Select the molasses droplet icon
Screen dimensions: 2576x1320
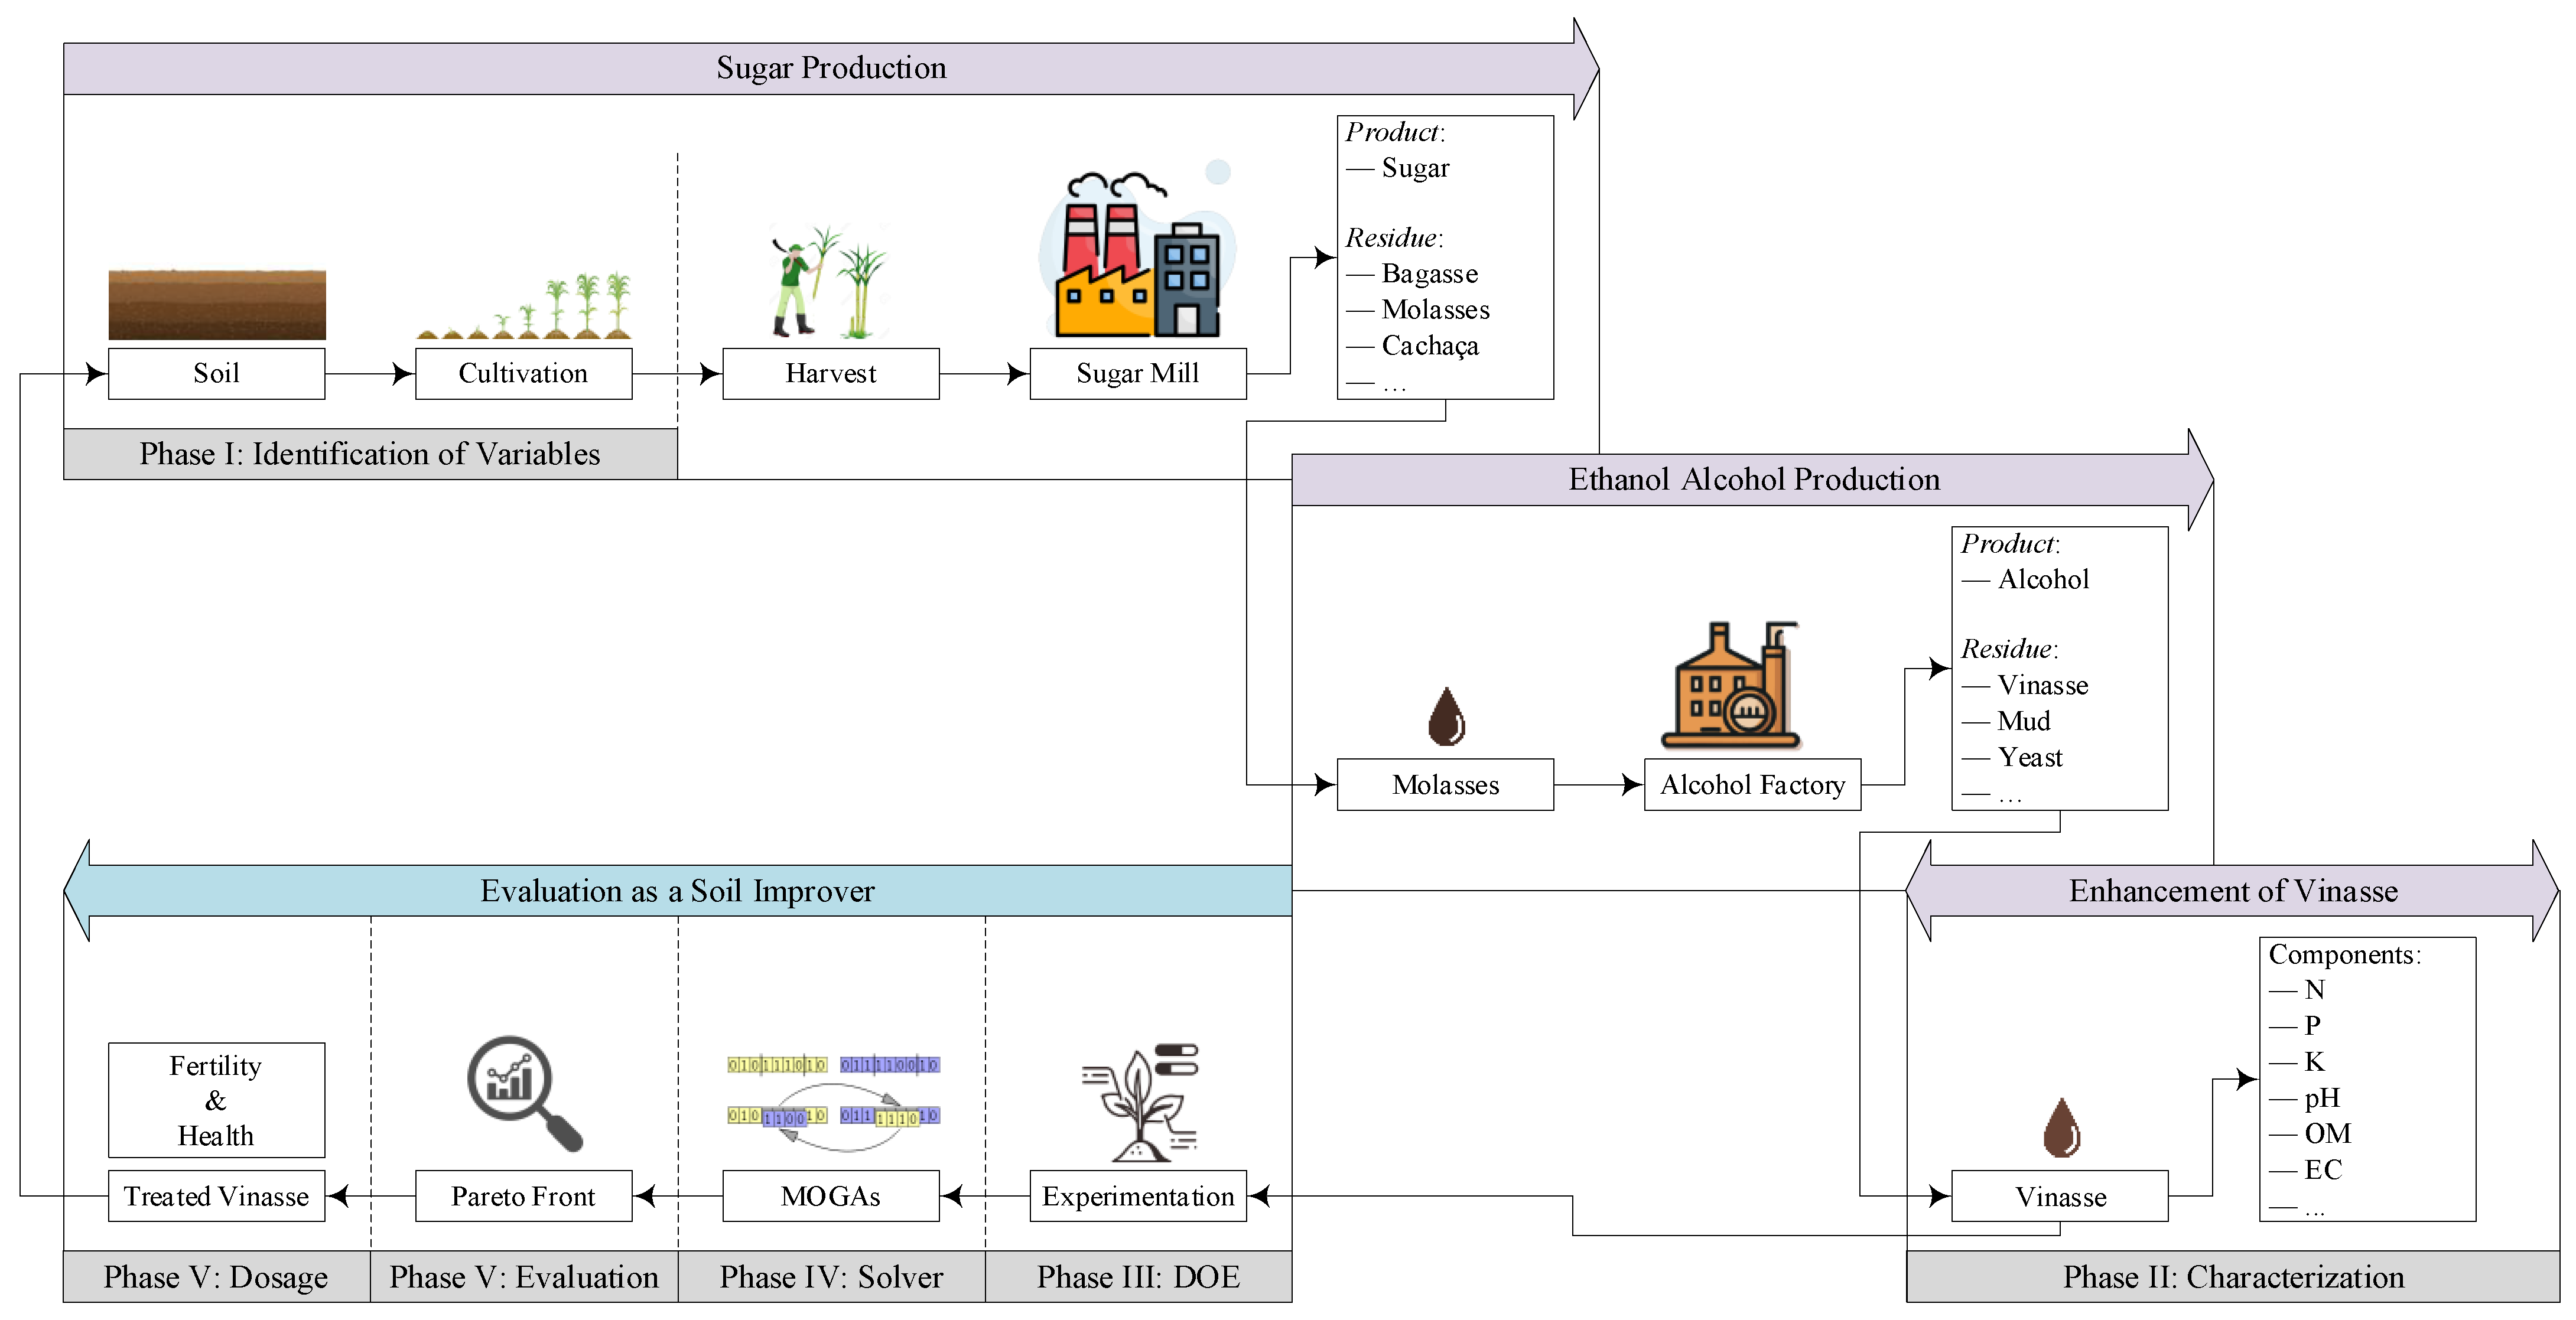(1446, 716)
